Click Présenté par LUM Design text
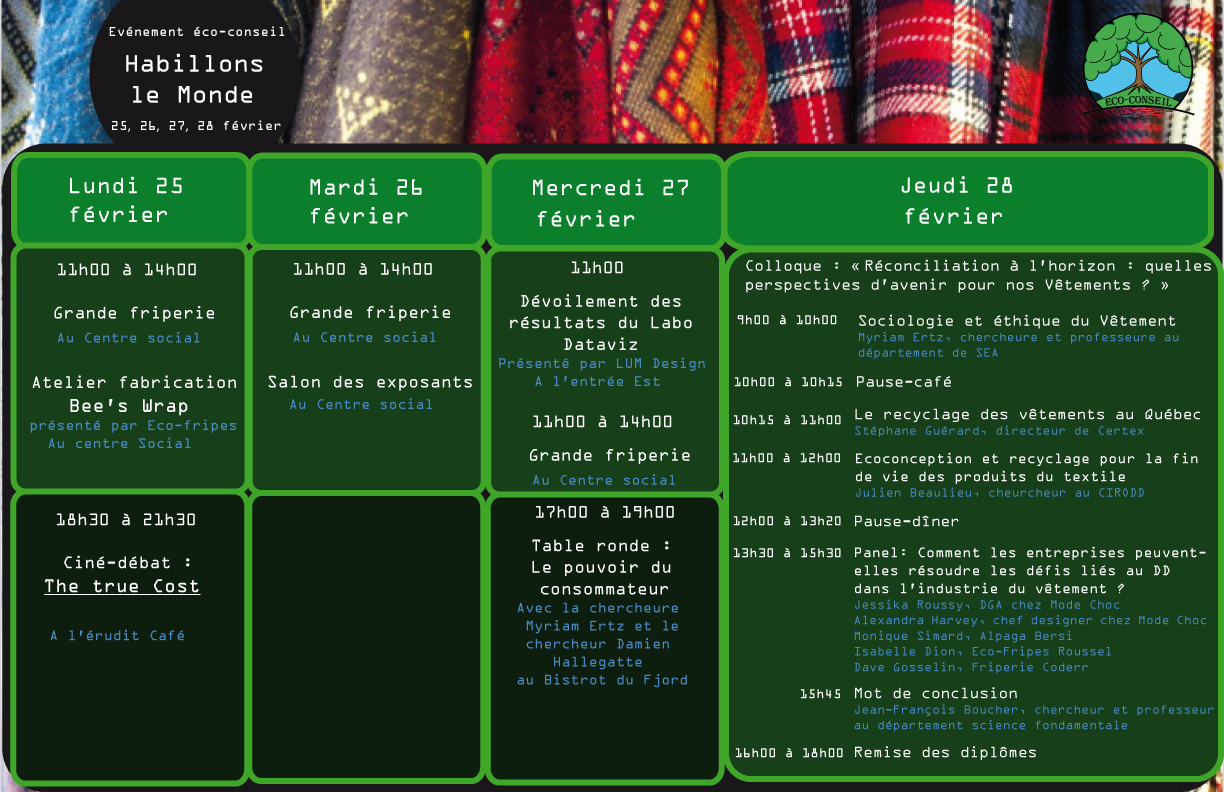The width and height of the screenshot is (1224, 792). tap(602, 364)
